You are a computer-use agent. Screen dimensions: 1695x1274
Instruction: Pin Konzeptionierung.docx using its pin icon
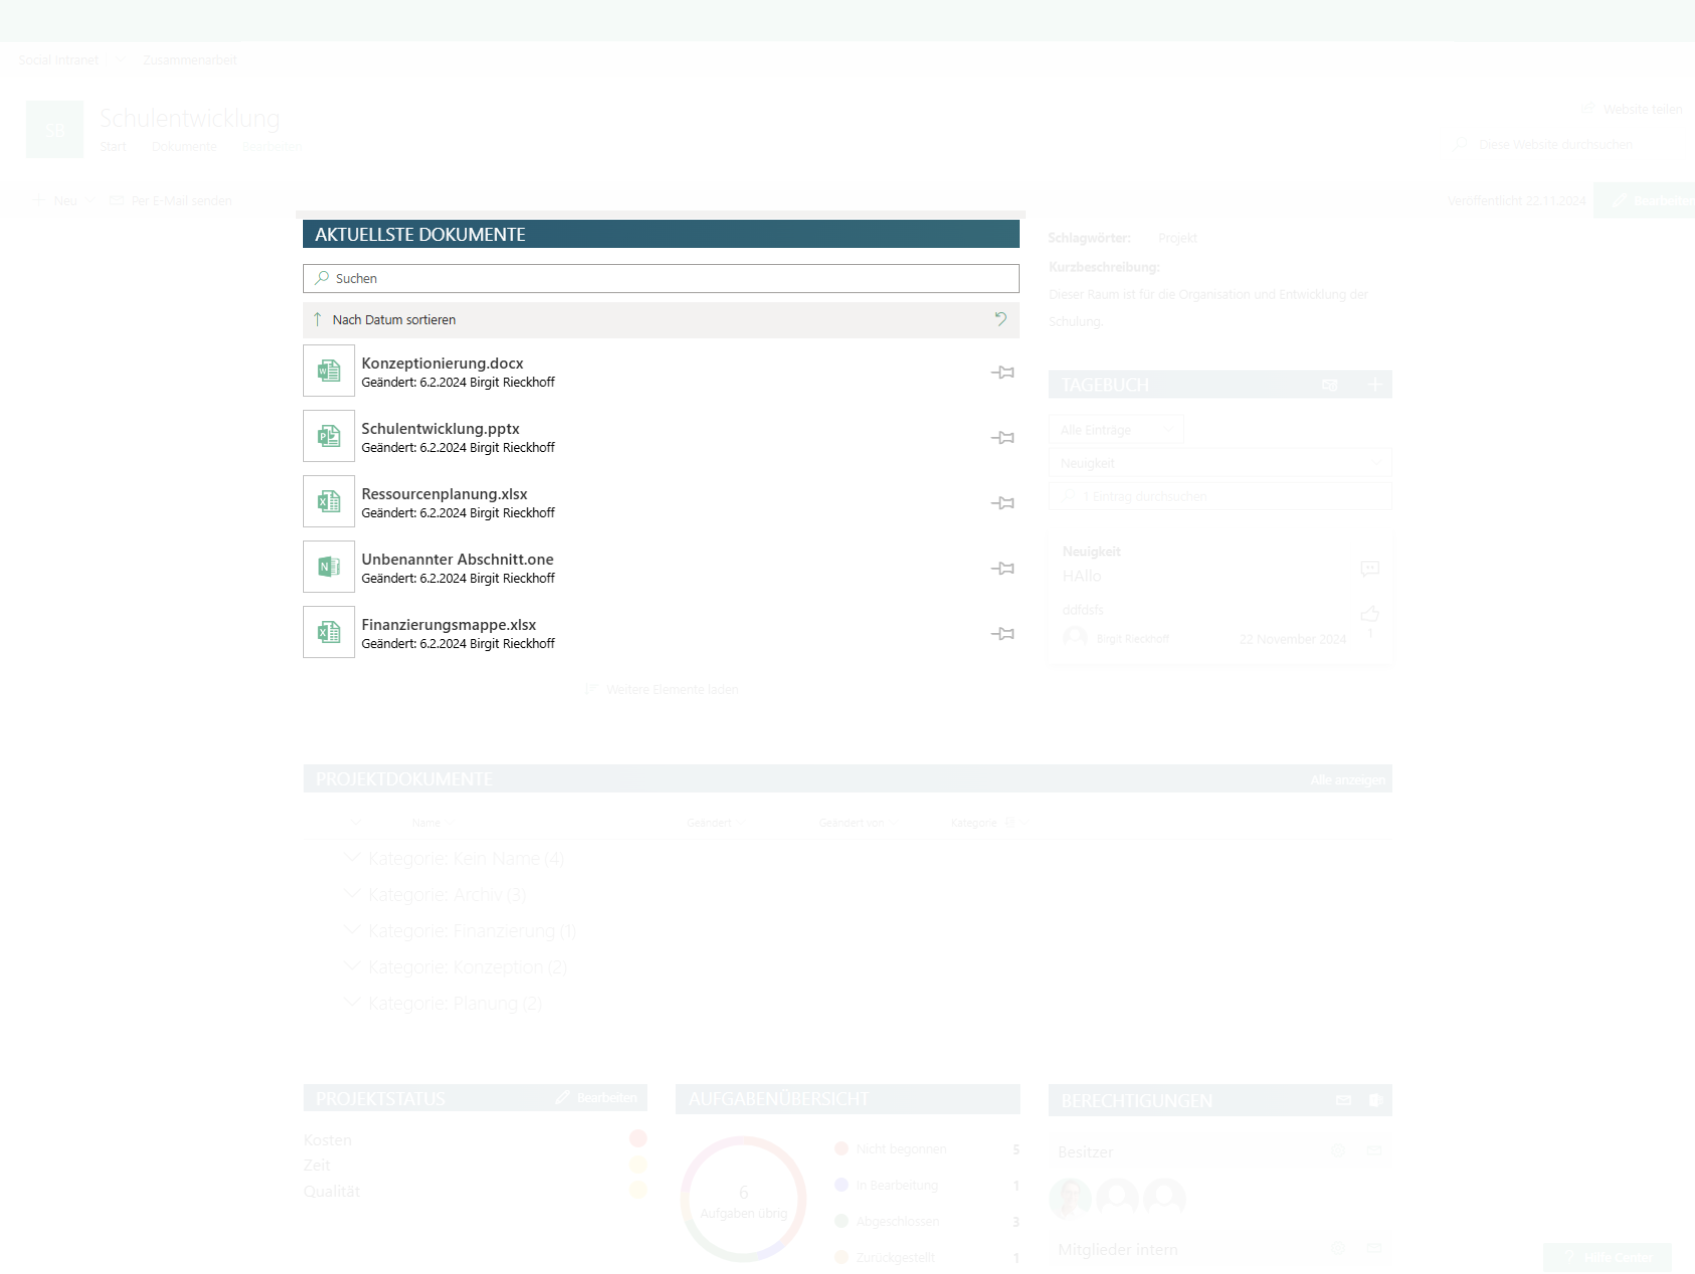pyautogui.click(x=1003, y=372)
